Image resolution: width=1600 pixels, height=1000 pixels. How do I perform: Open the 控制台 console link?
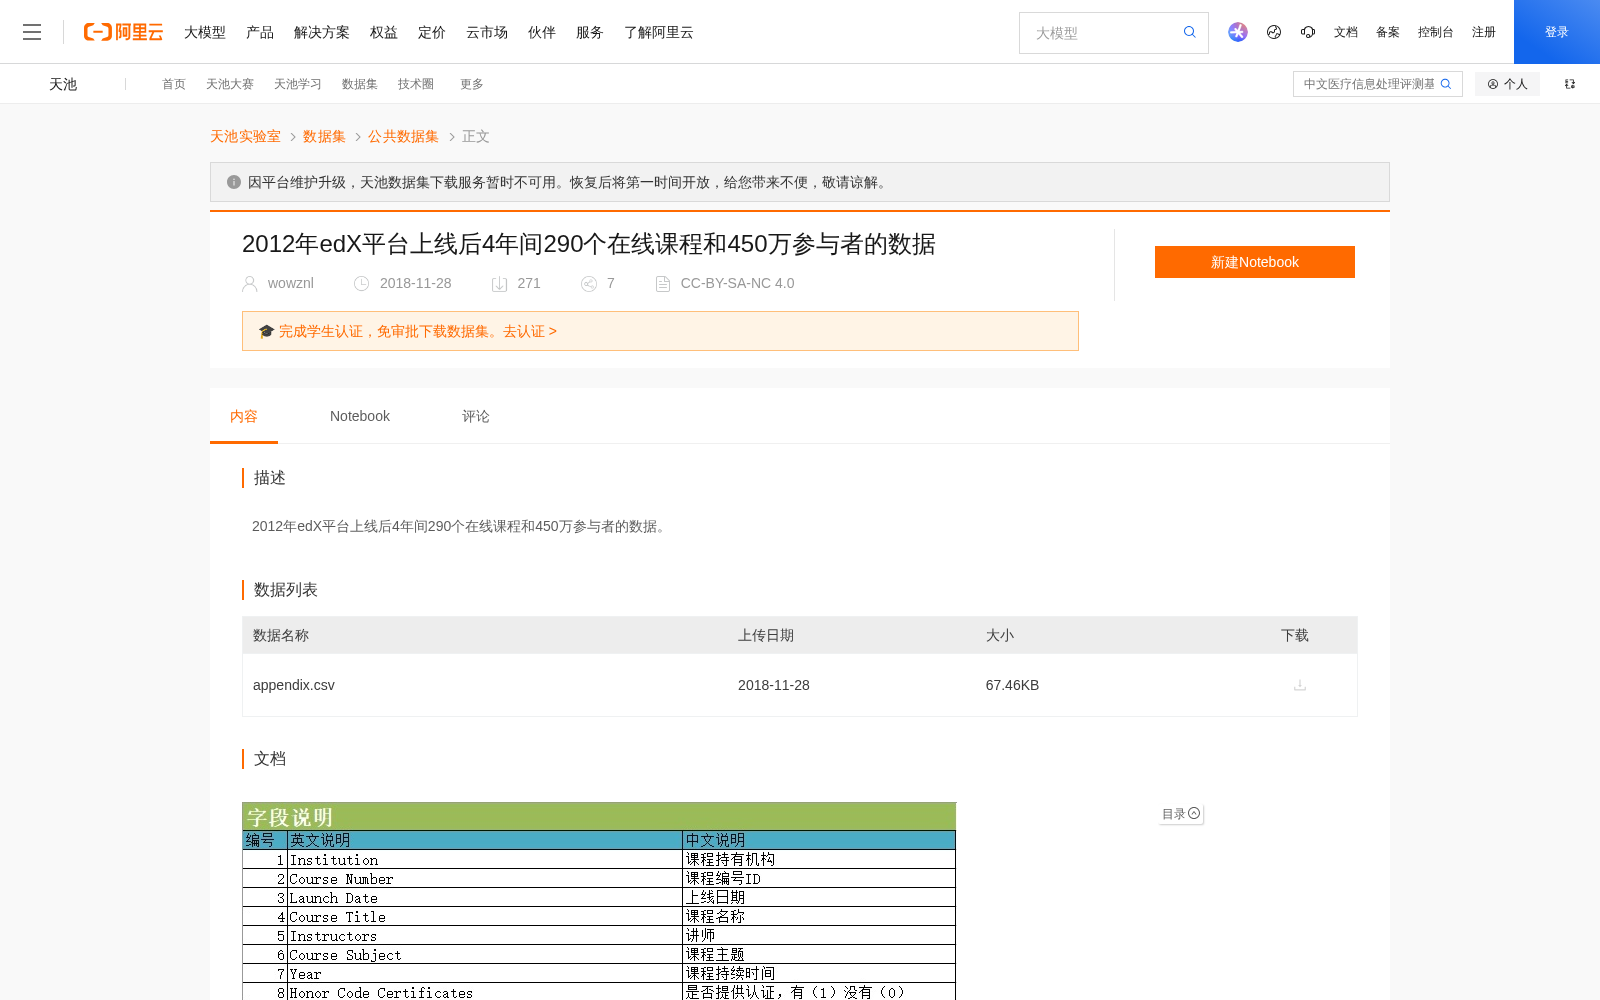pos(1436,32)
